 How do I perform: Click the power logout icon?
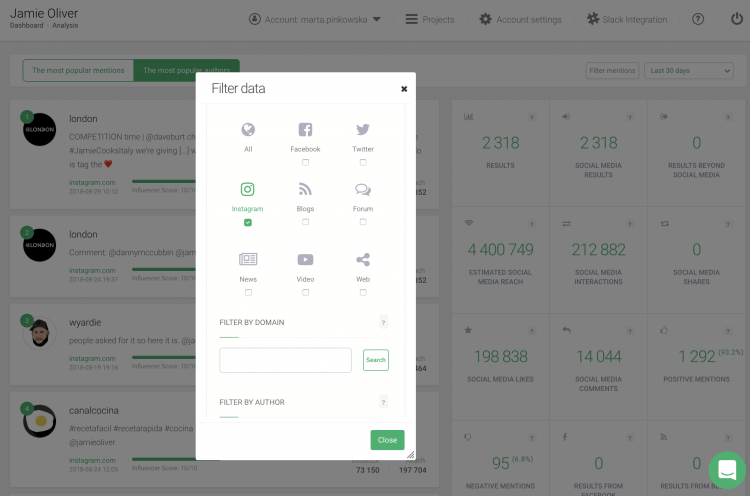(x=737, y=19)
